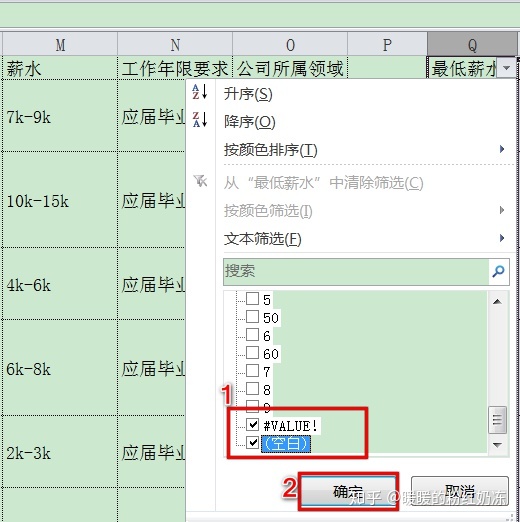
Task: Click filter list scrollbar down arrow
Action: pyautogui.click(x=497, y=445)
